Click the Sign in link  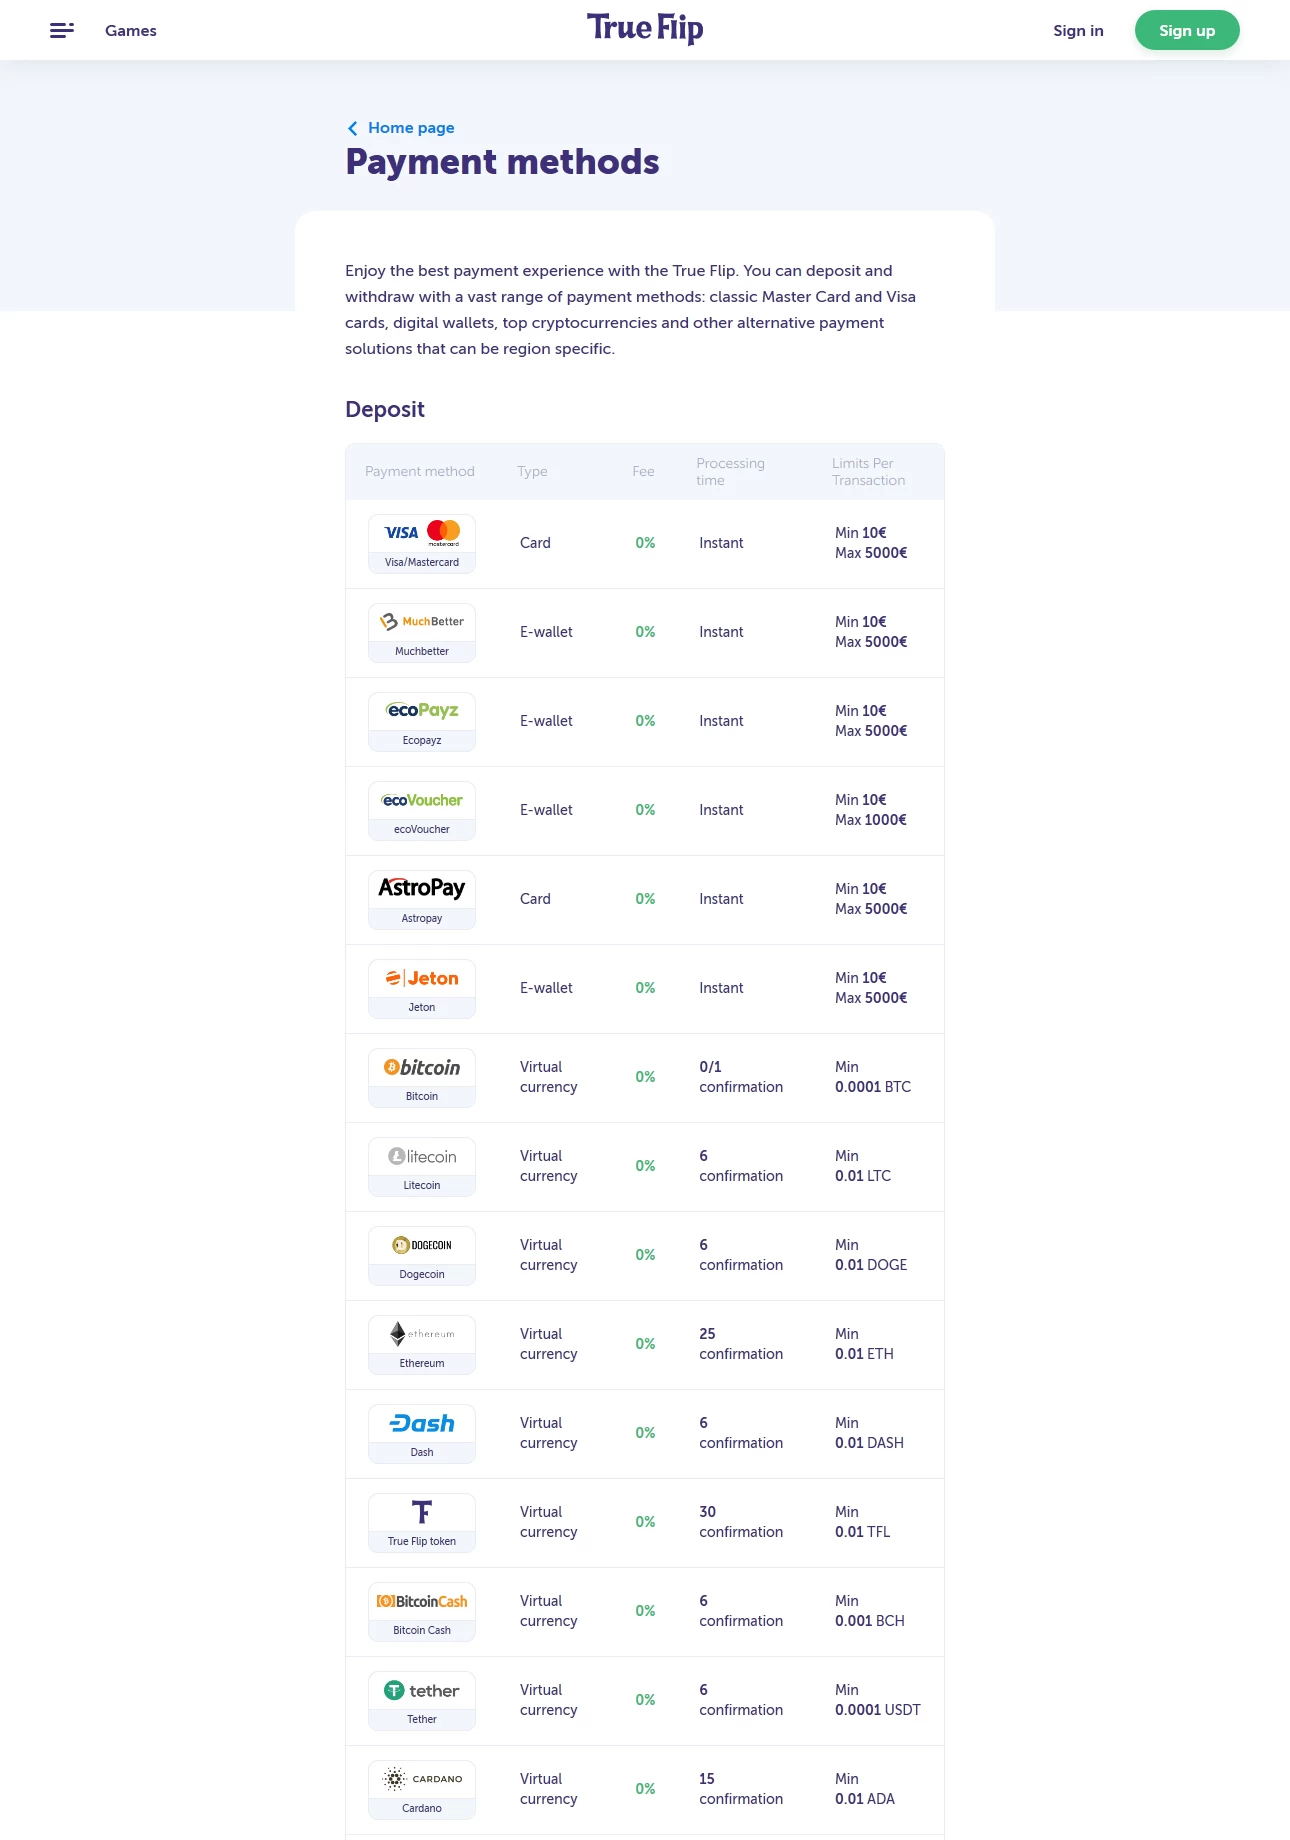click(1078, 31)
